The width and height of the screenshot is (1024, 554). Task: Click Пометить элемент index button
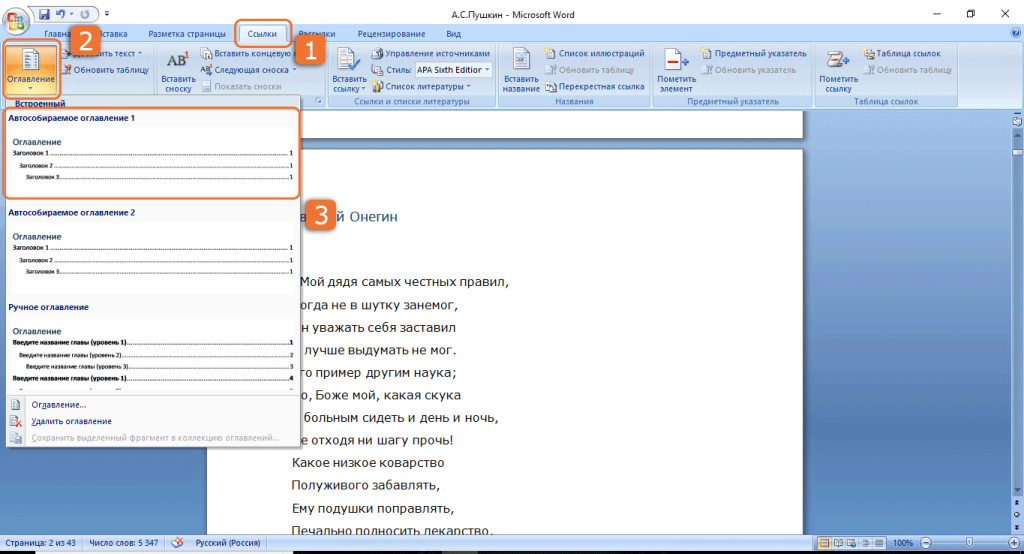[676, 71]
